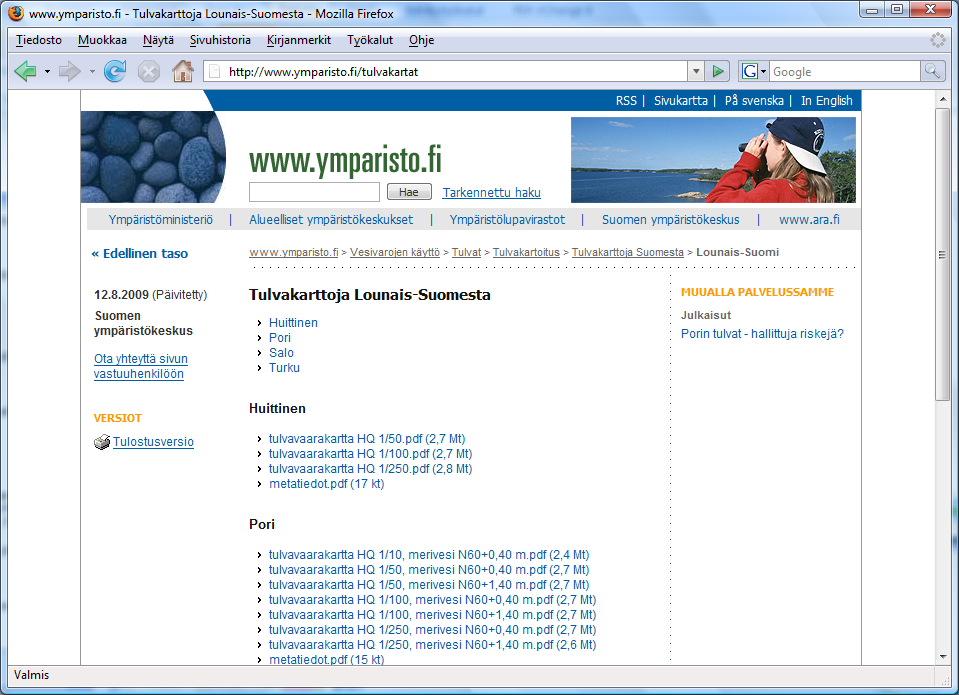Click the Forward arrow button
959x695 pixels.
[70, 72]
